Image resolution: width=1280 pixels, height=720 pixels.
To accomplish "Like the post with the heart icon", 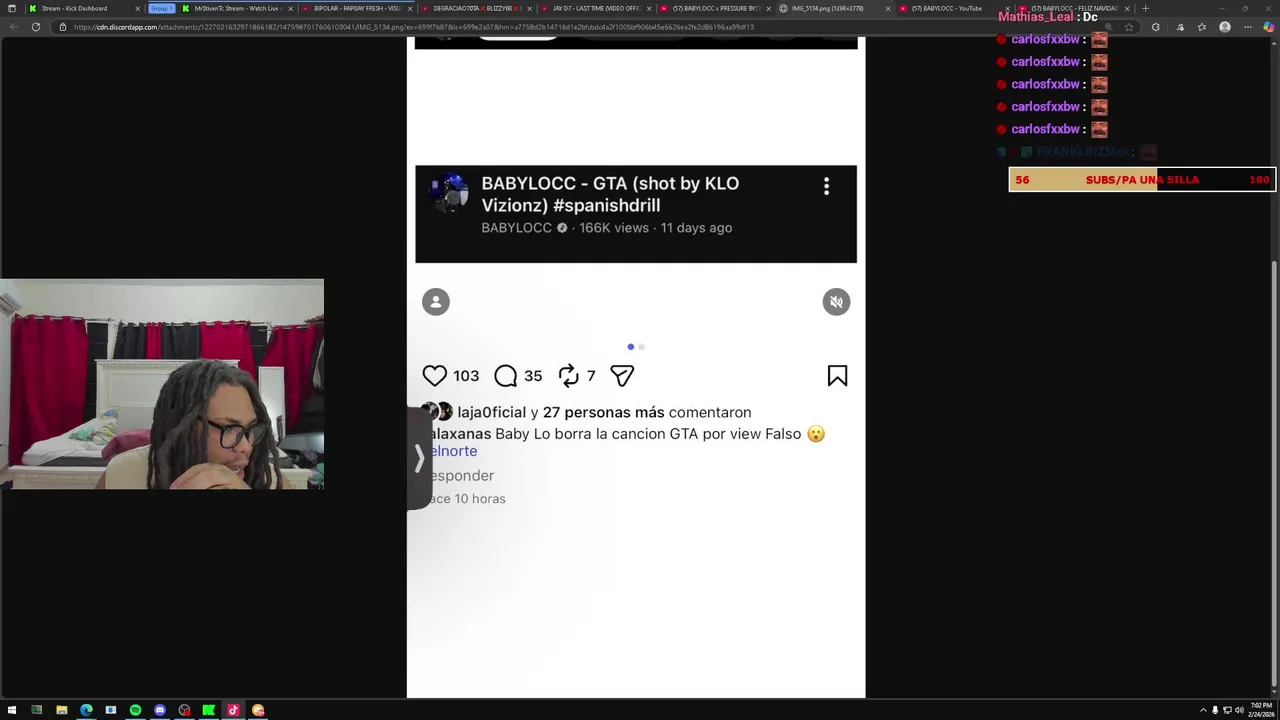I will [x=434, y=376].
